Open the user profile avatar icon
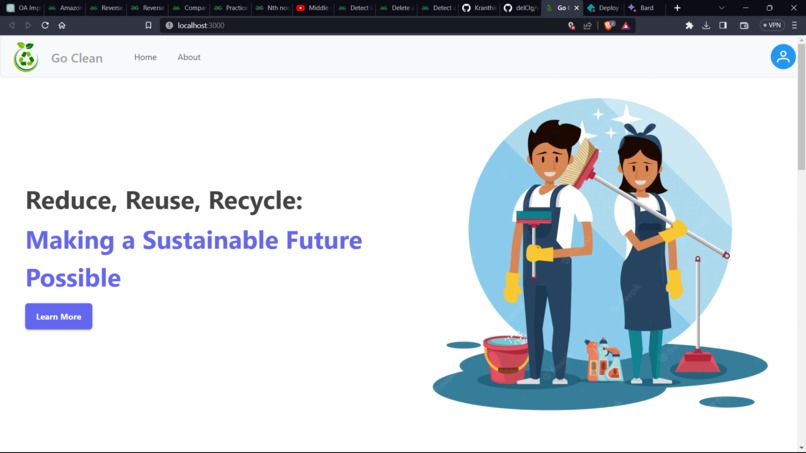 click(x=782, y=57)
